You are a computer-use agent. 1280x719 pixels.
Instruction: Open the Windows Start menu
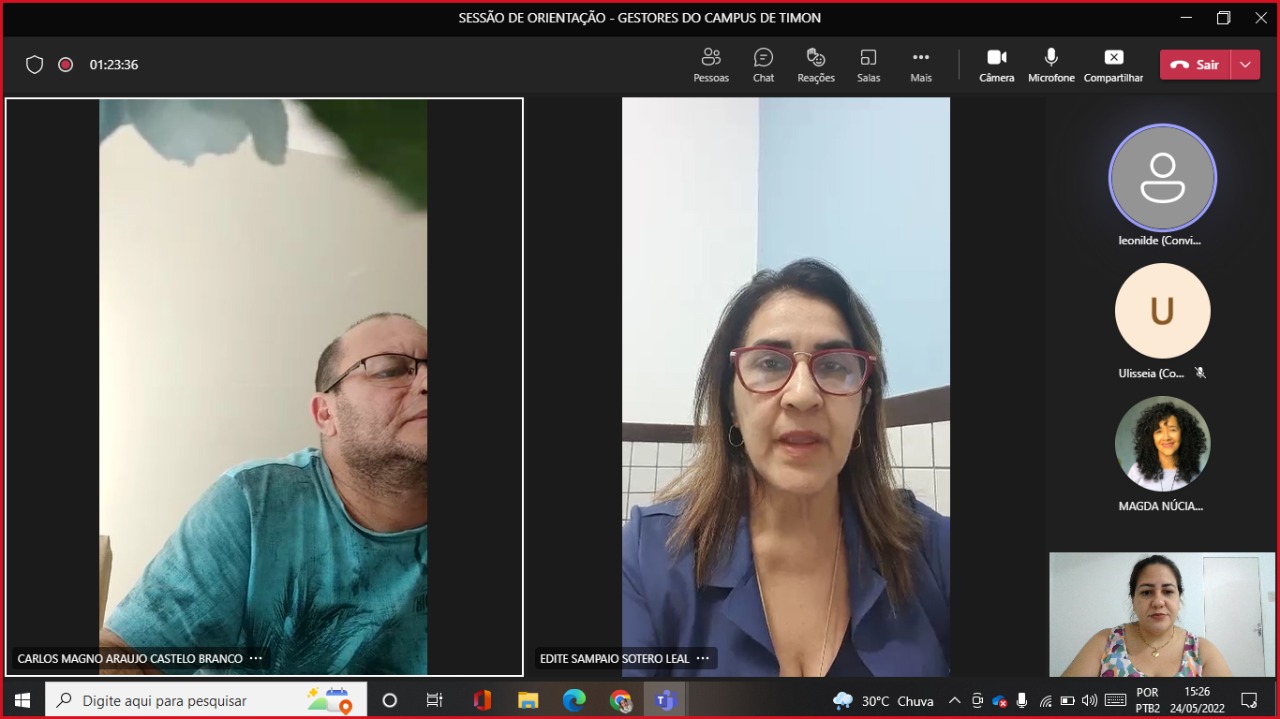22,700
